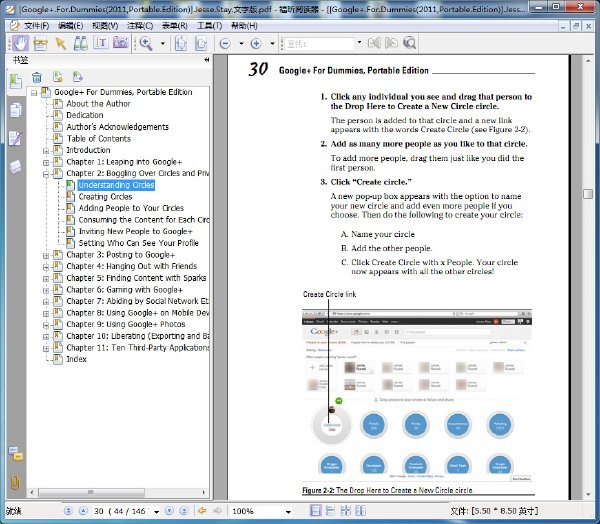Image resolution: width=600 pixels, height=524 pixels.
Task: Click the zoom out minus button
Action: point(225,43)
